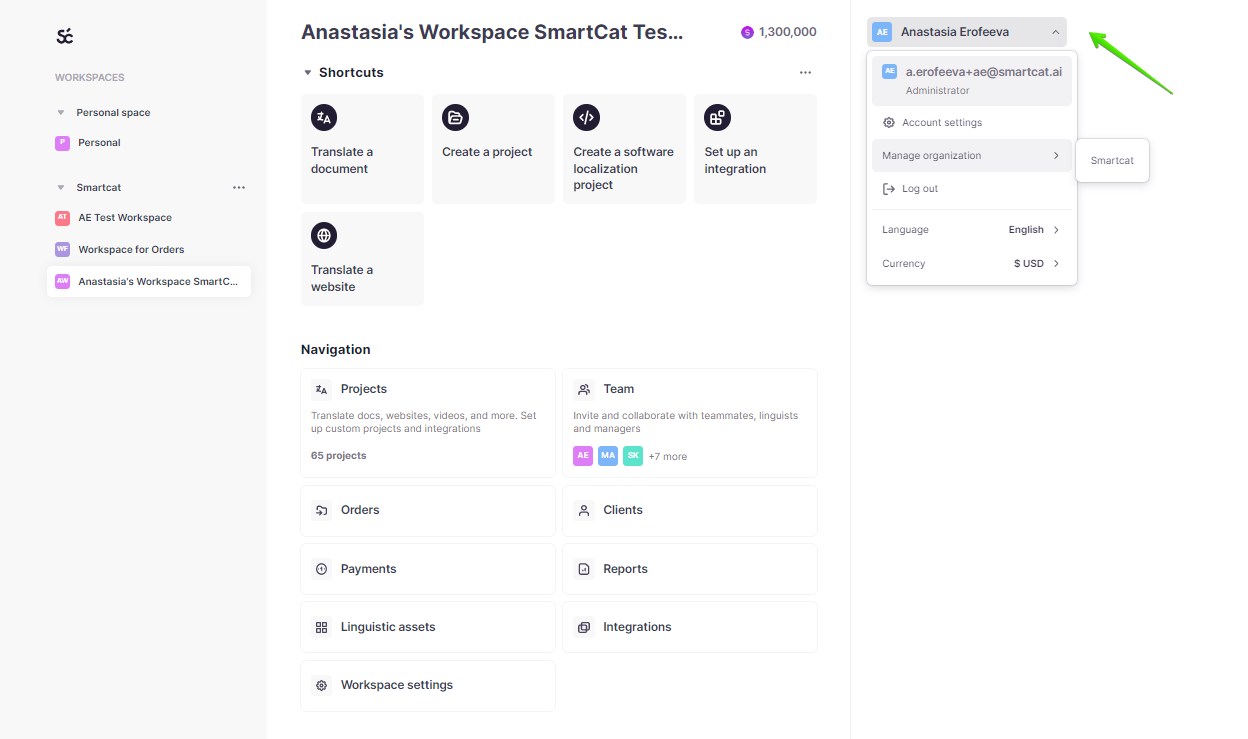The width and height of the screenshot is (1248, 739).
Task: Click the SK avatar in Team card
Action: click(633, 456)
